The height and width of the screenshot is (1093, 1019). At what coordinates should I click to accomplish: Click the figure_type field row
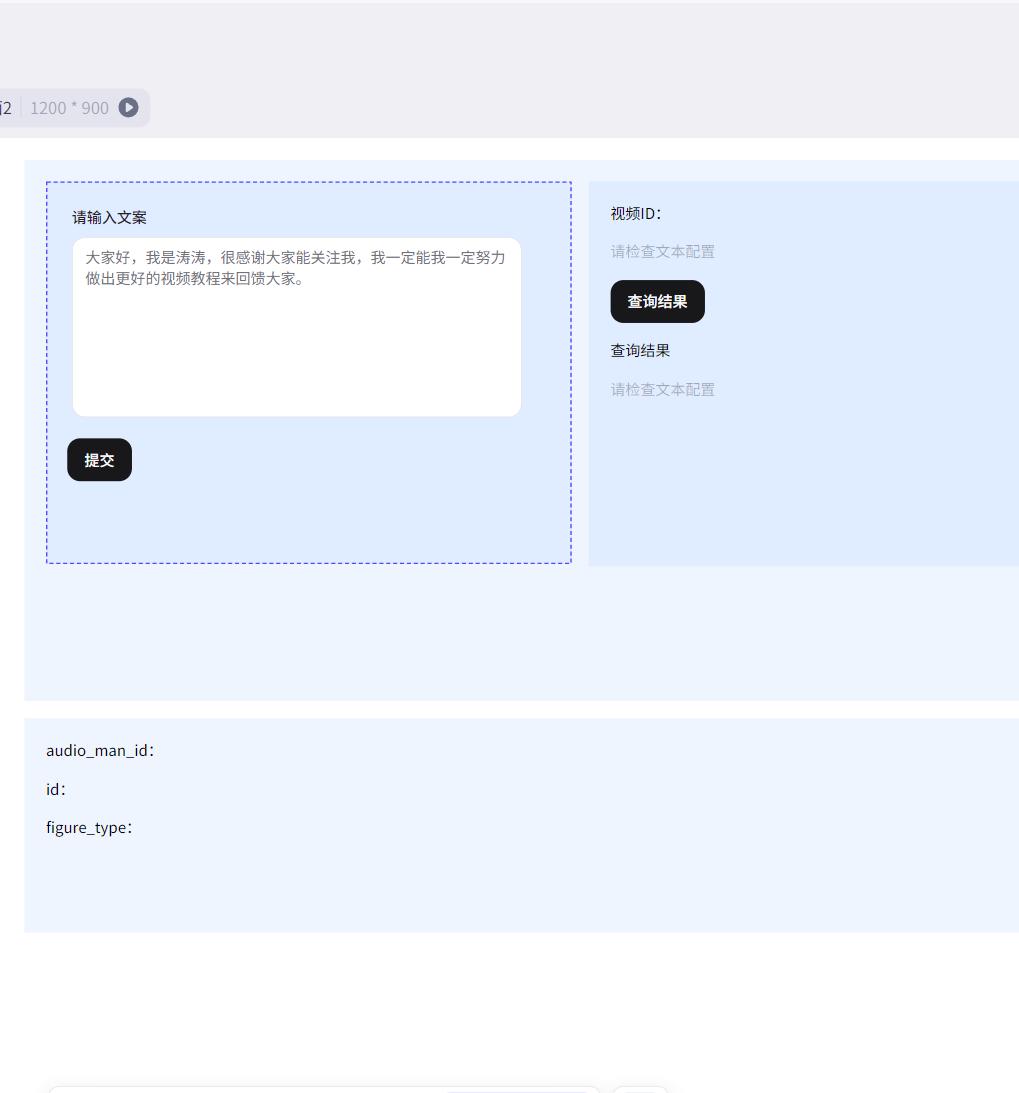(87, 827)
